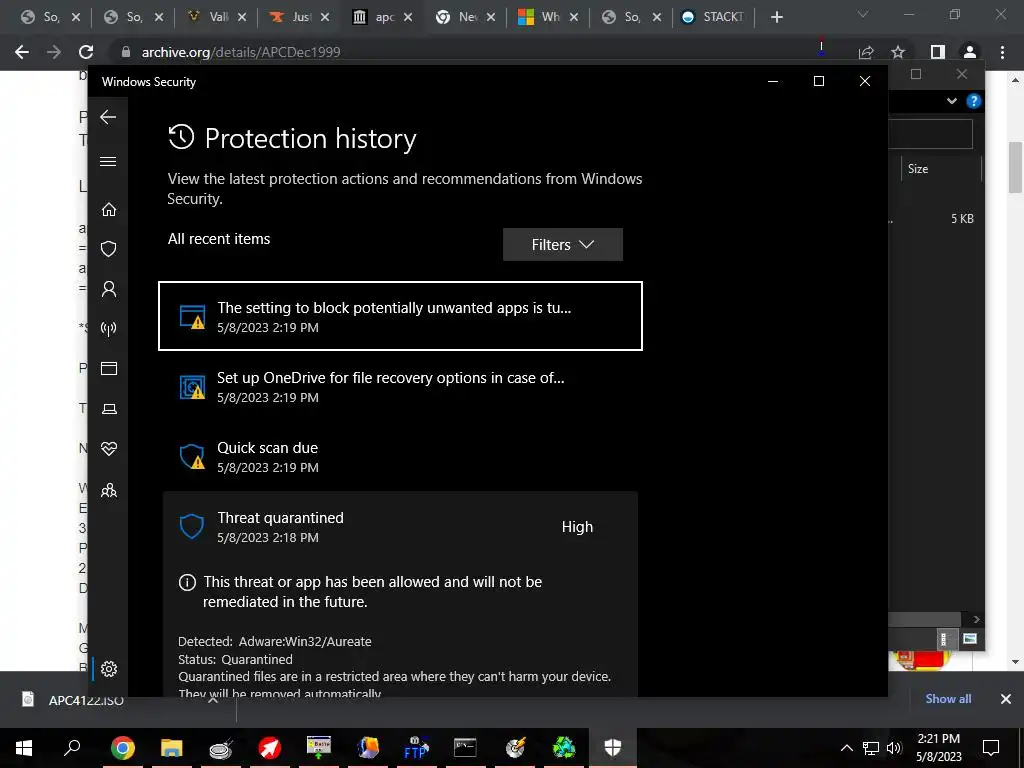
Task: Close the Chrome downloads bar
Action: [x=1006, y=699]
